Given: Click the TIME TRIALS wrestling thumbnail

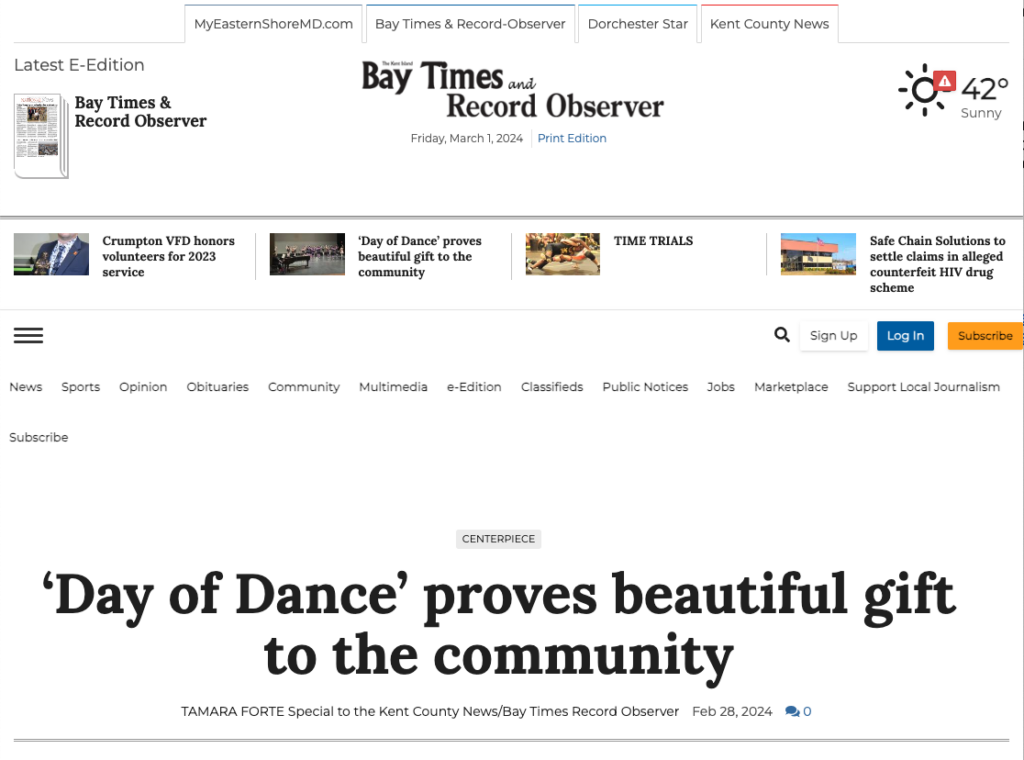Looking at the screenshot, I should [x=563, y=254].
